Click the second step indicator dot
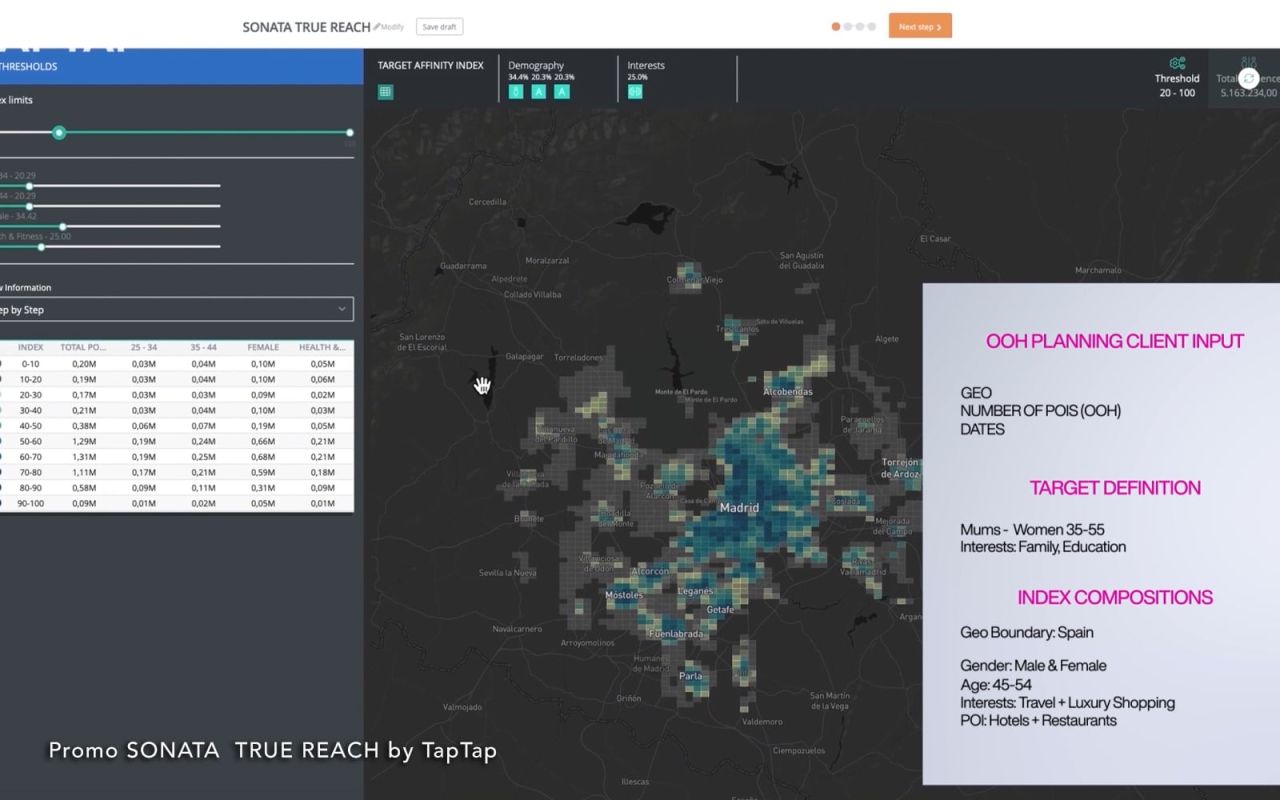Image resolution: width=1280 pixels, height=800 pixels. click(848, 27)
